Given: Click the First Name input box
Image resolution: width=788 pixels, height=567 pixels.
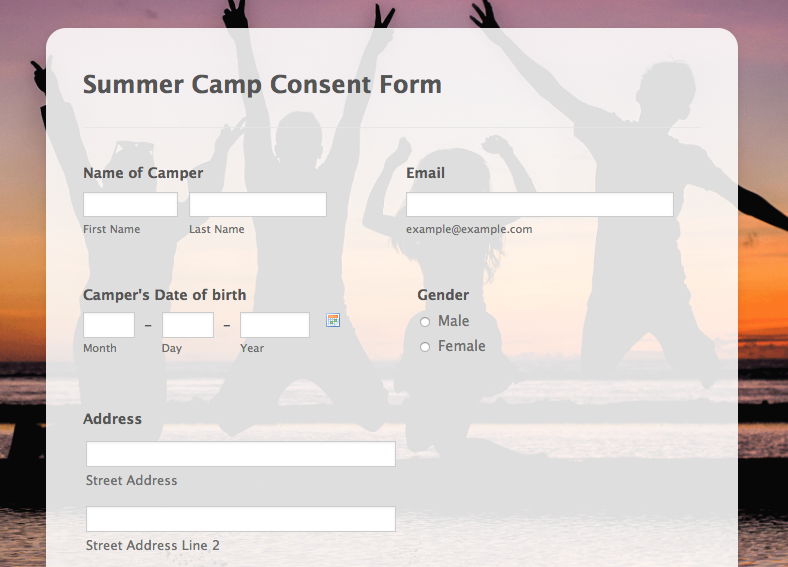Looking at the screenshot, I should coord(130,205).
